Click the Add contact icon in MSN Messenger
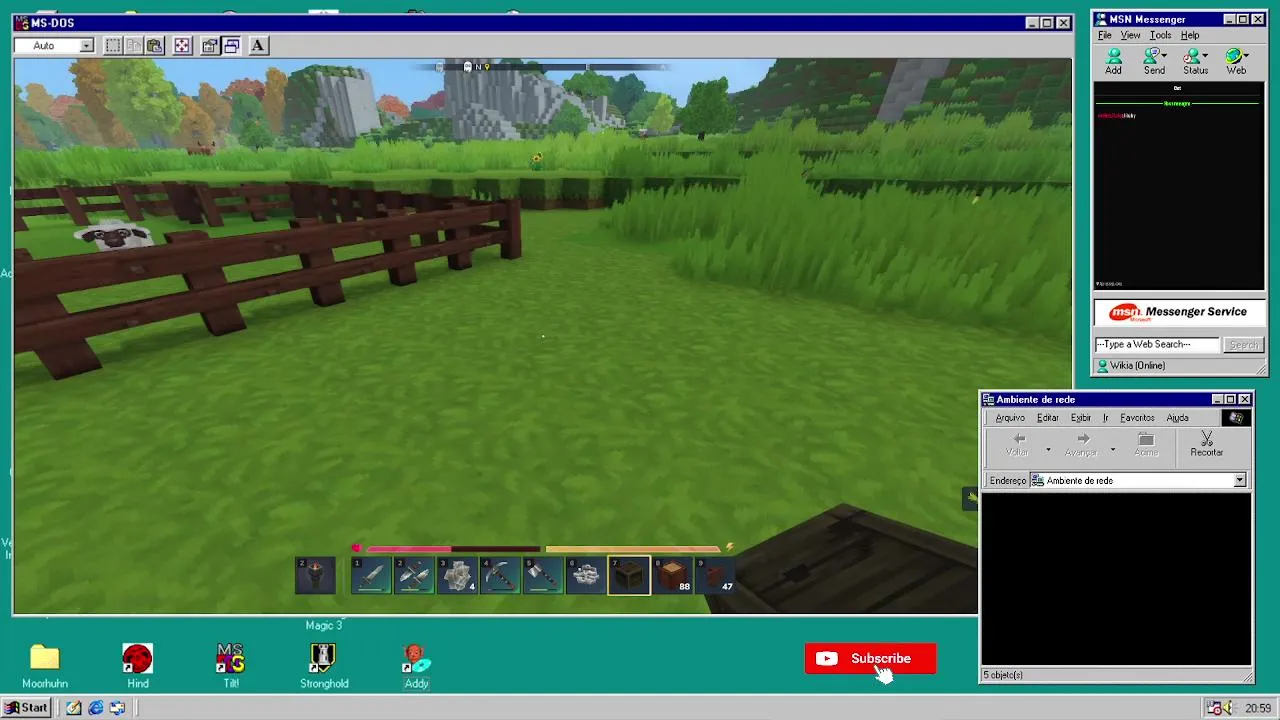Image resolution: width=1280 pixels, height=720 pixels. 1113,62
